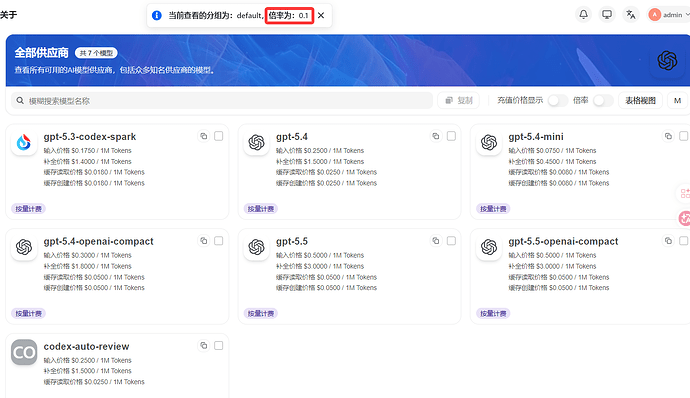Open the gpt-5.5 model title

292,242
